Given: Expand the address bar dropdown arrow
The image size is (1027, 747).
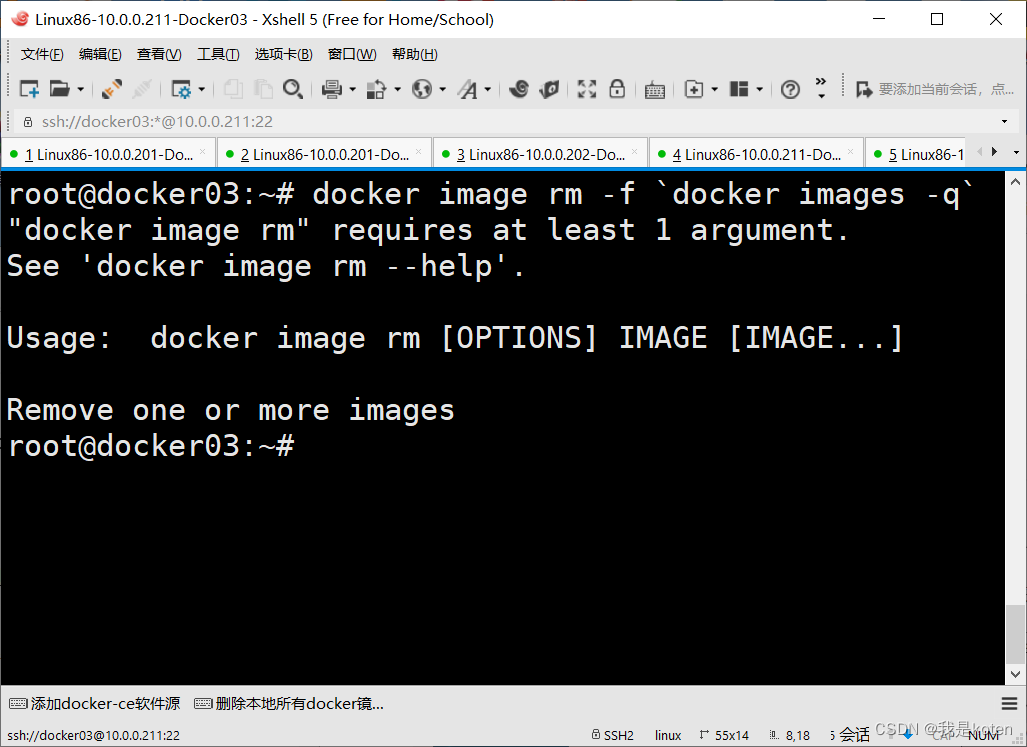Looking at the screenshot, I should [1004, 122].
